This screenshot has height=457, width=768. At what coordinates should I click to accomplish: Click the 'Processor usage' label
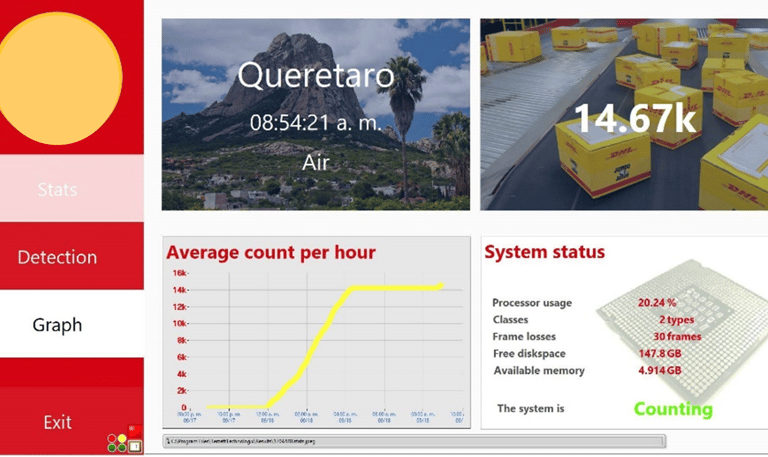point(532,303)
